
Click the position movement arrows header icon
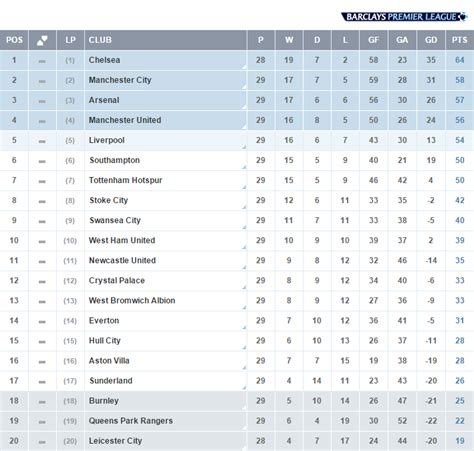pos(42,40)
